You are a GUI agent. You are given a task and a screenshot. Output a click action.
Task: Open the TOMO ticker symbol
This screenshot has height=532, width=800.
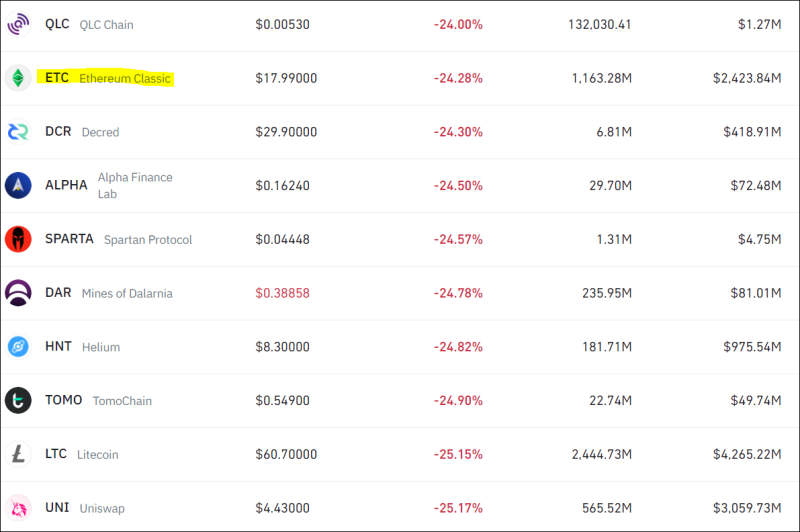click(64, 400)
